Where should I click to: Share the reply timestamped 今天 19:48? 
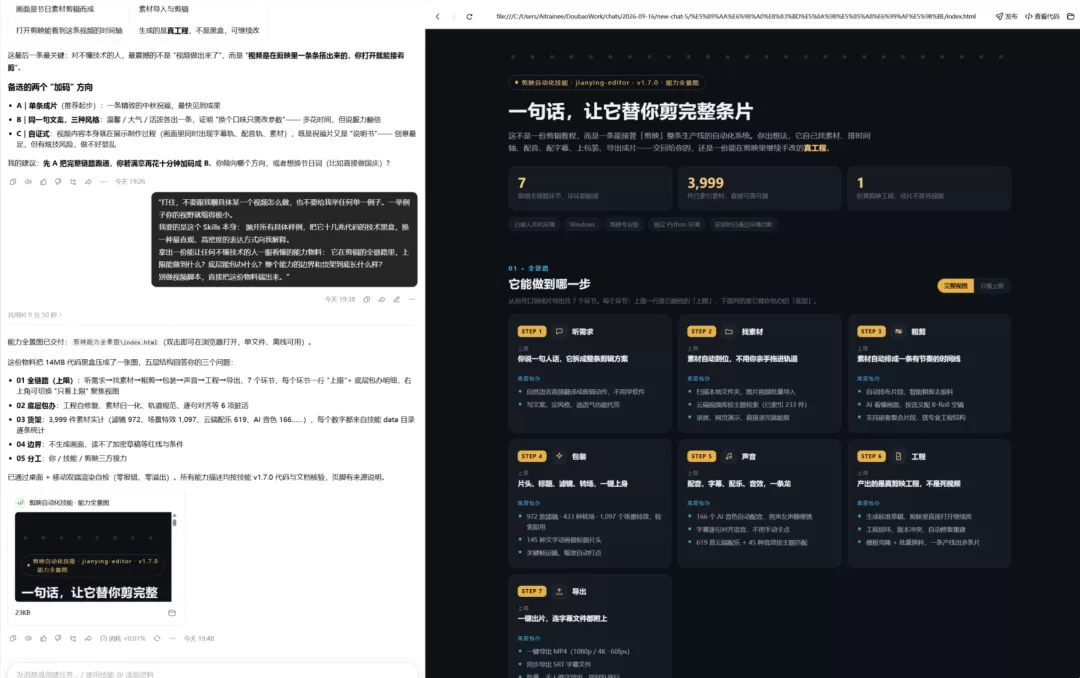pos(88,639)
